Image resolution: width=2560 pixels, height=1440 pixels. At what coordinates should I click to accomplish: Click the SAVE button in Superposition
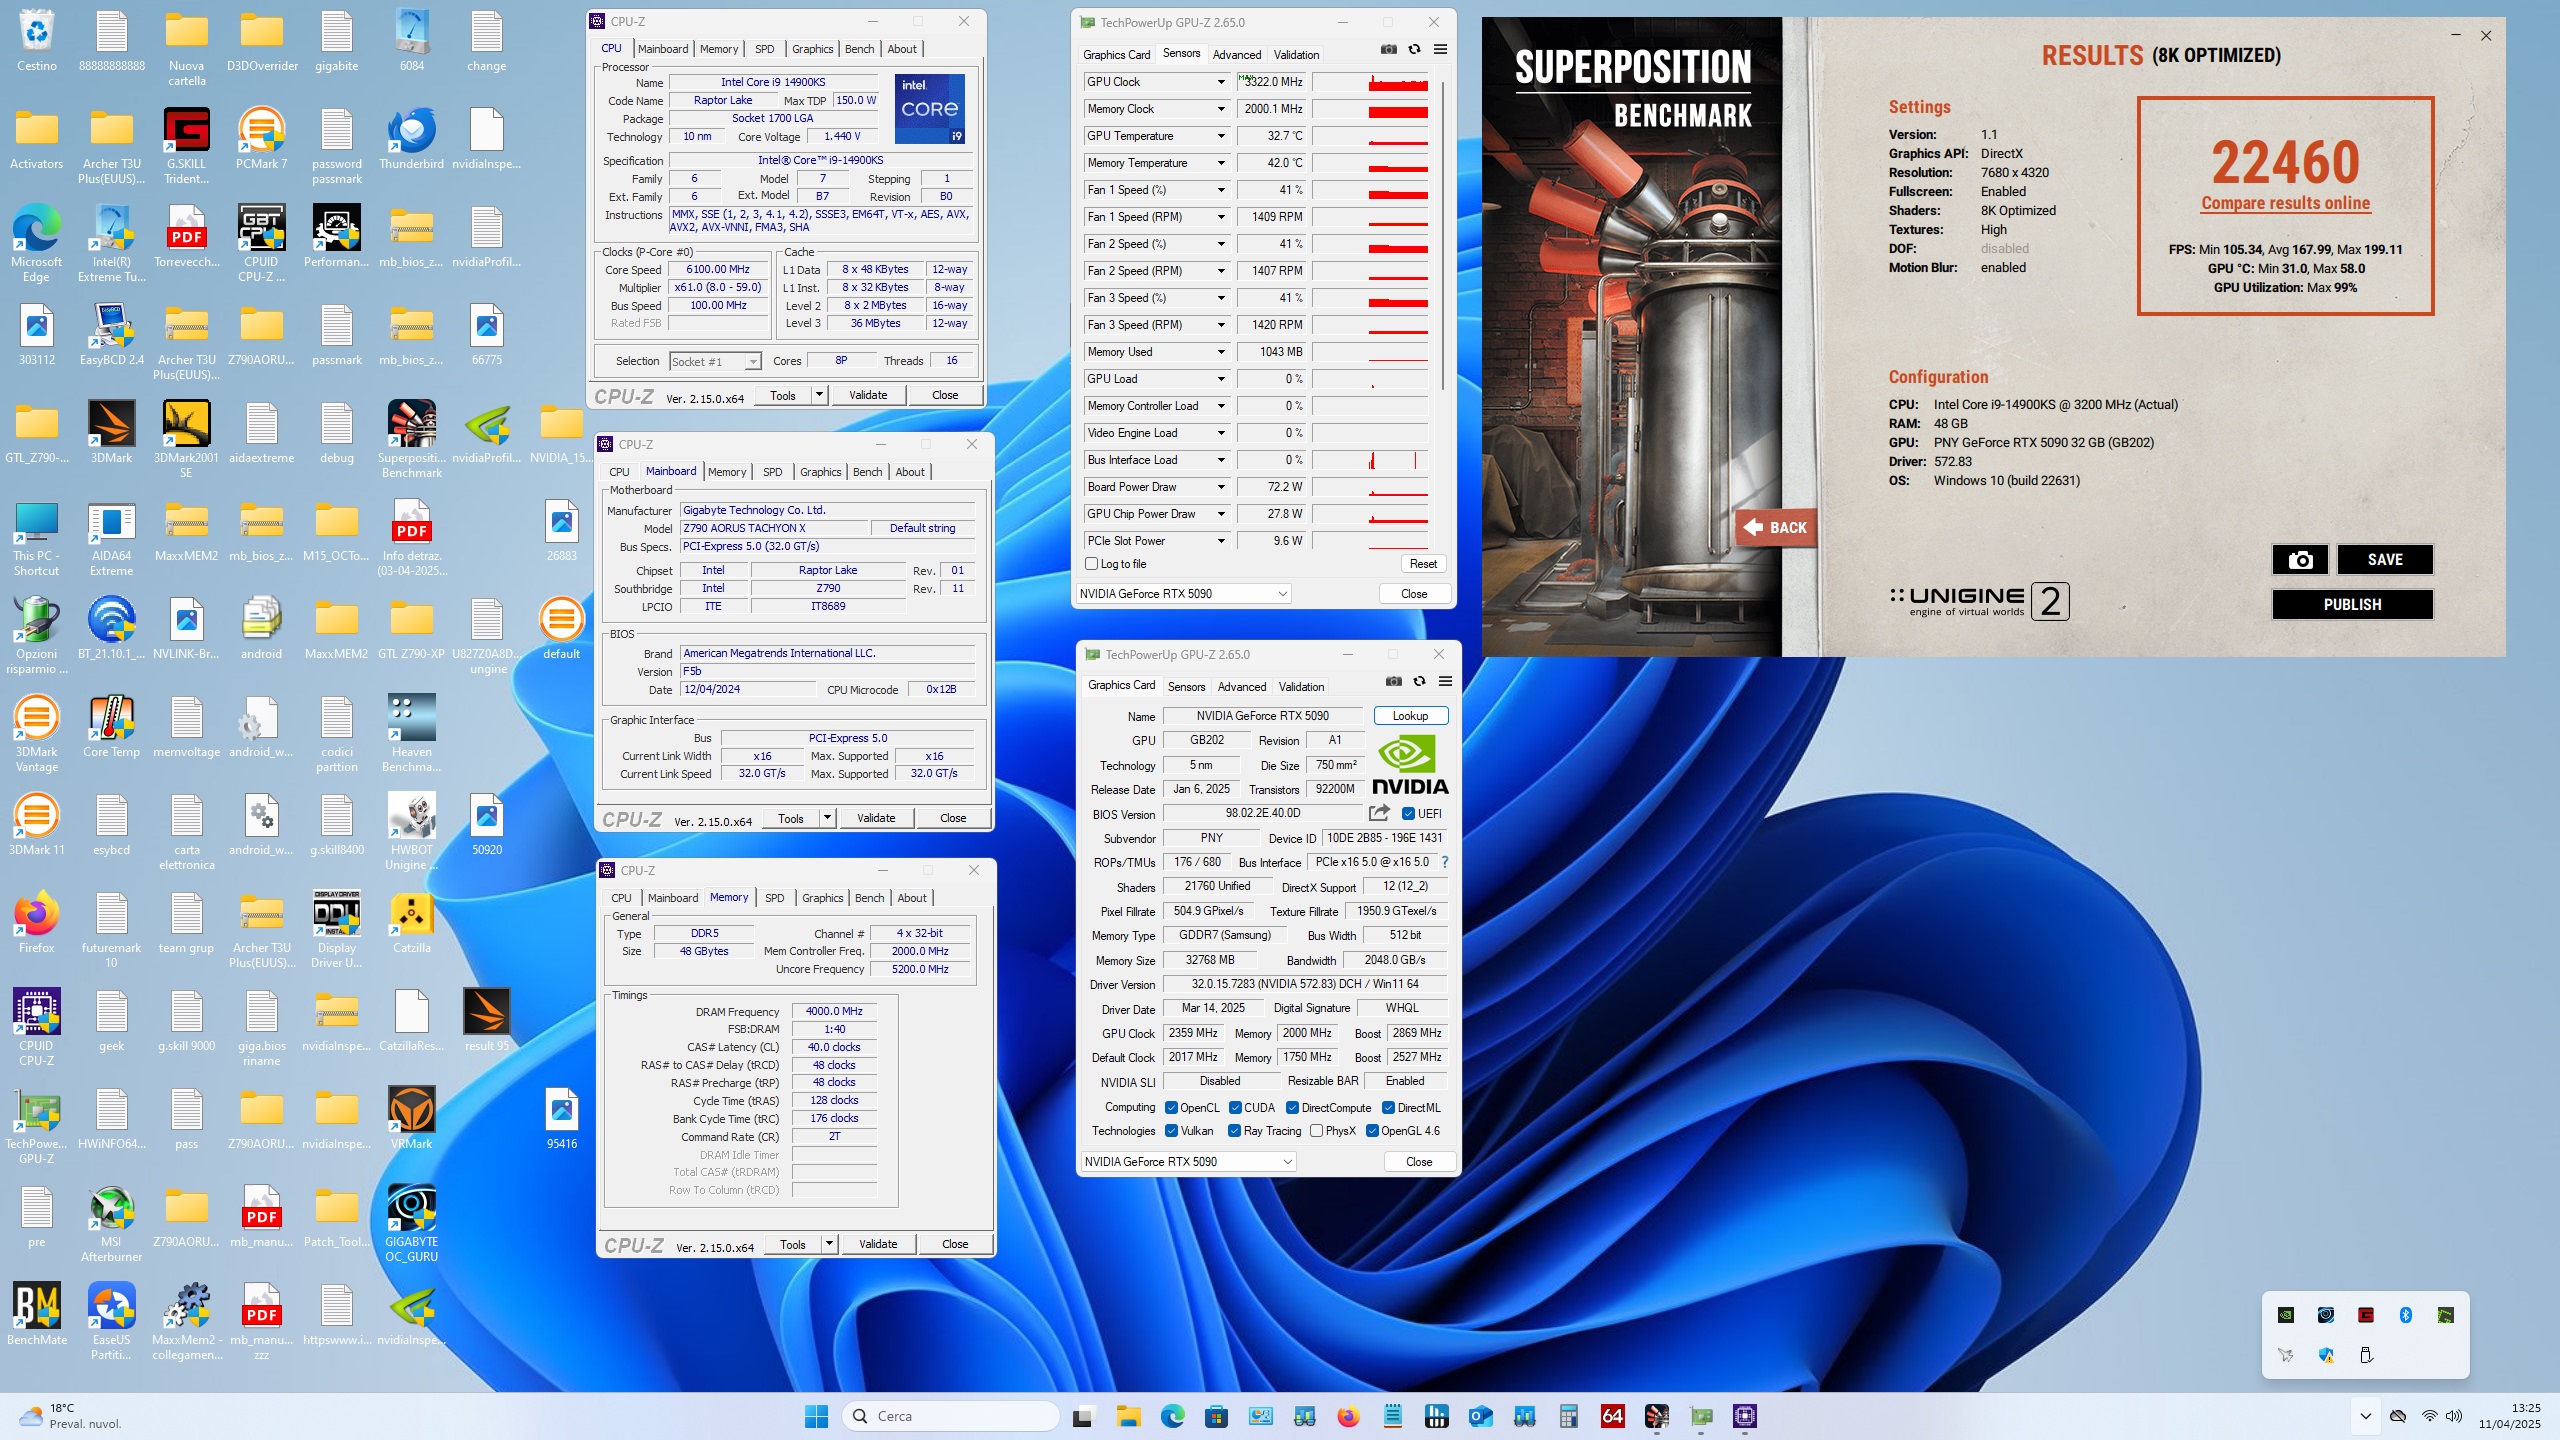tap(2385, 560)
